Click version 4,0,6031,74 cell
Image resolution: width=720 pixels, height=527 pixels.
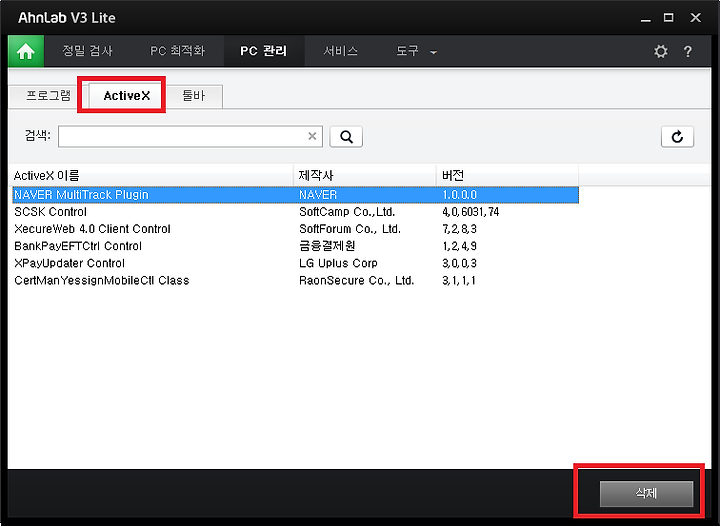coord(471,212)
